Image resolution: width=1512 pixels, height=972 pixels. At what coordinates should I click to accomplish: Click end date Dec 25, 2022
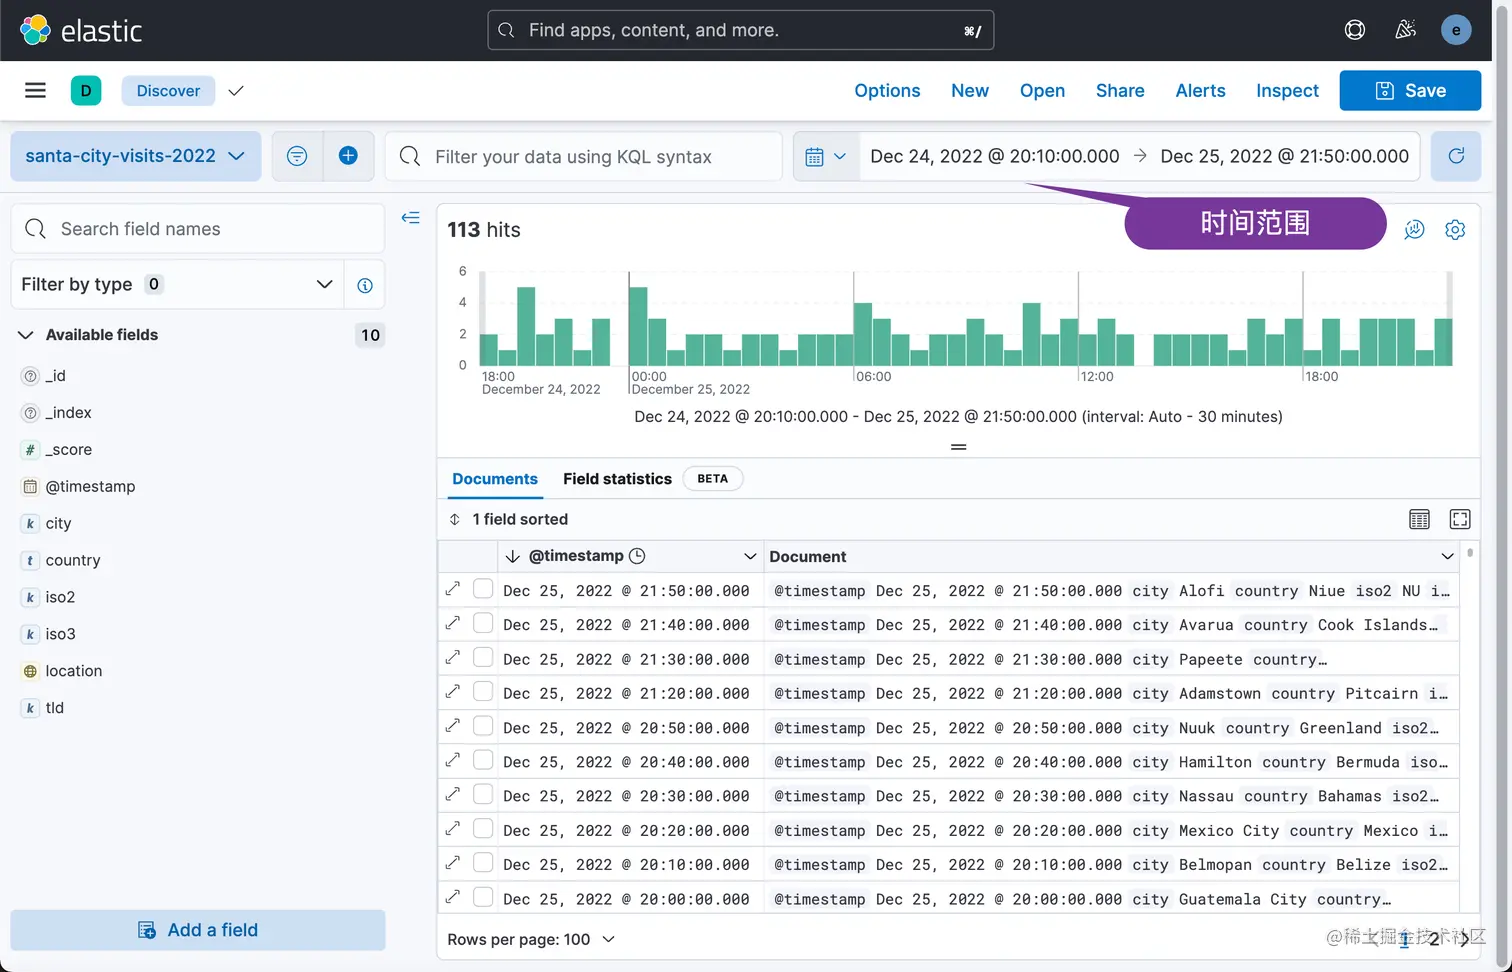point(1284,156)
